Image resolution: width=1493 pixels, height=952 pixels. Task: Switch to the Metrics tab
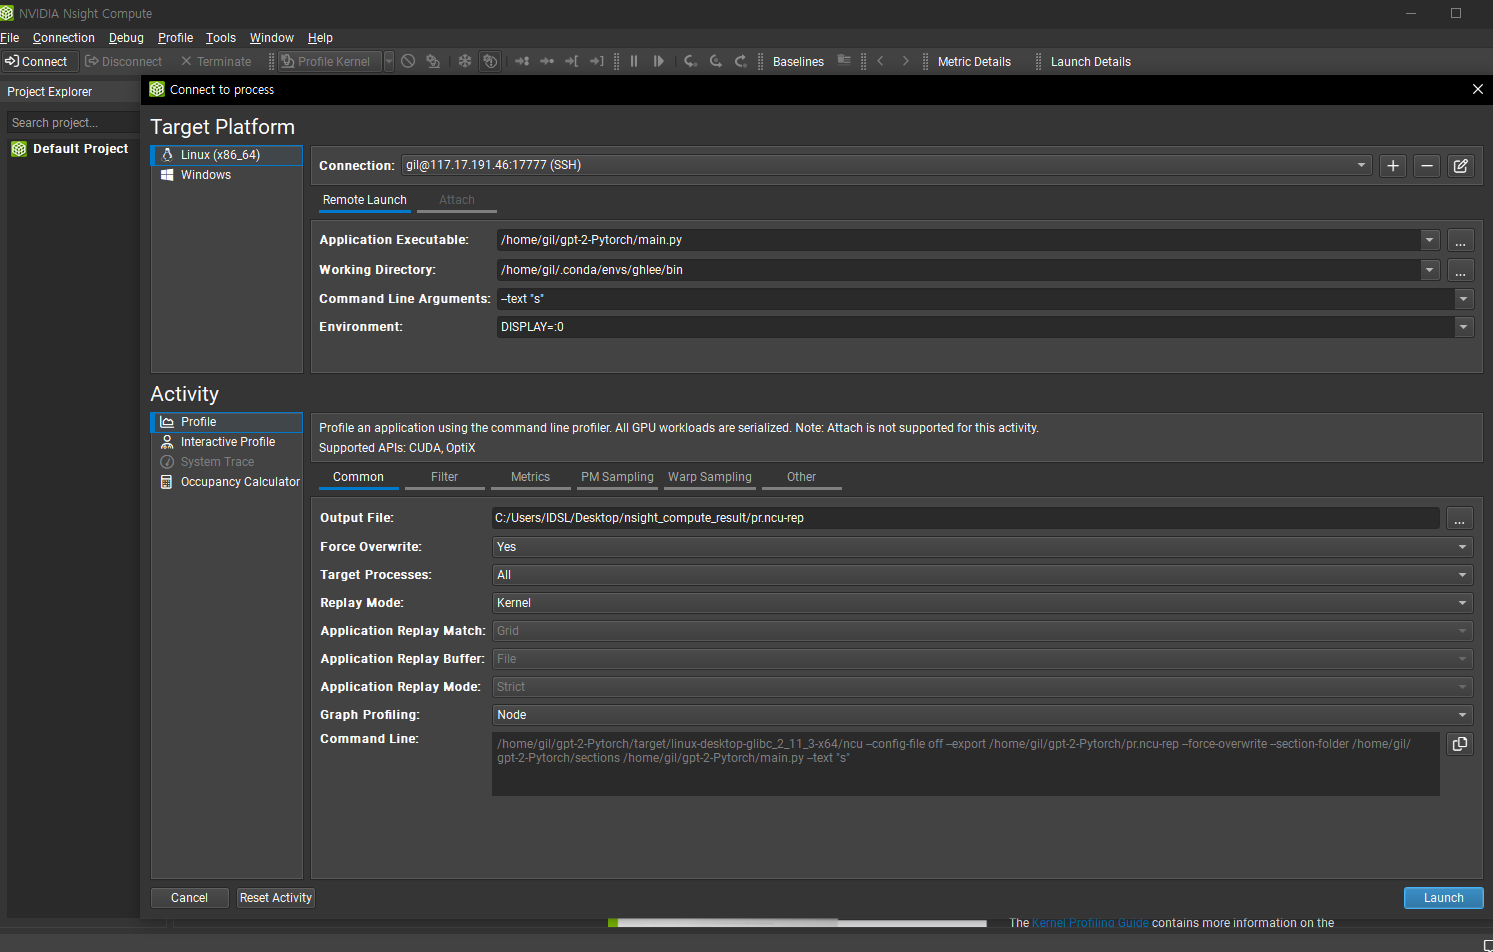(x=530, y=477)
